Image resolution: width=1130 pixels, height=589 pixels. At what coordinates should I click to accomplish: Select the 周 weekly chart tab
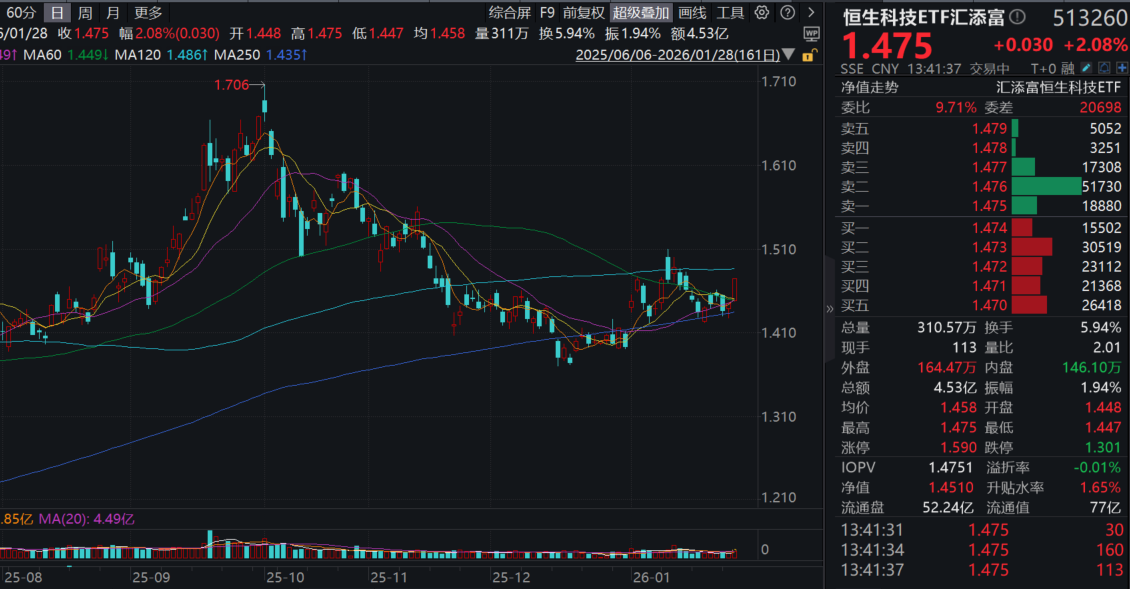pos(86,13)
